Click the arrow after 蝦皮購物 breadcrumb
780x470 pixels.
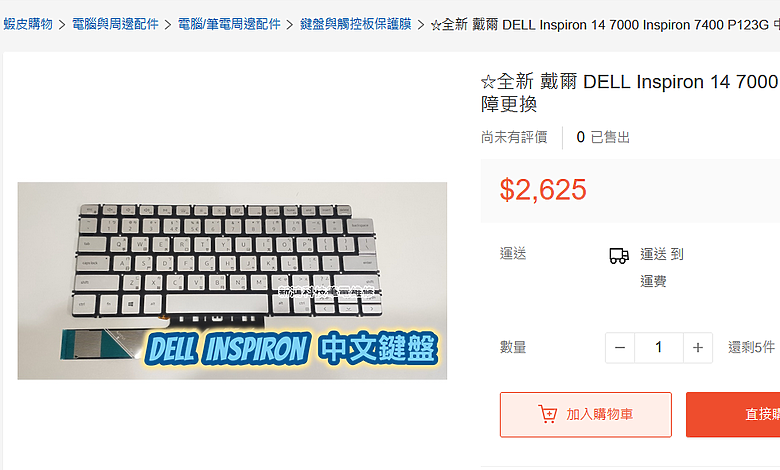[x=62, y=24]
